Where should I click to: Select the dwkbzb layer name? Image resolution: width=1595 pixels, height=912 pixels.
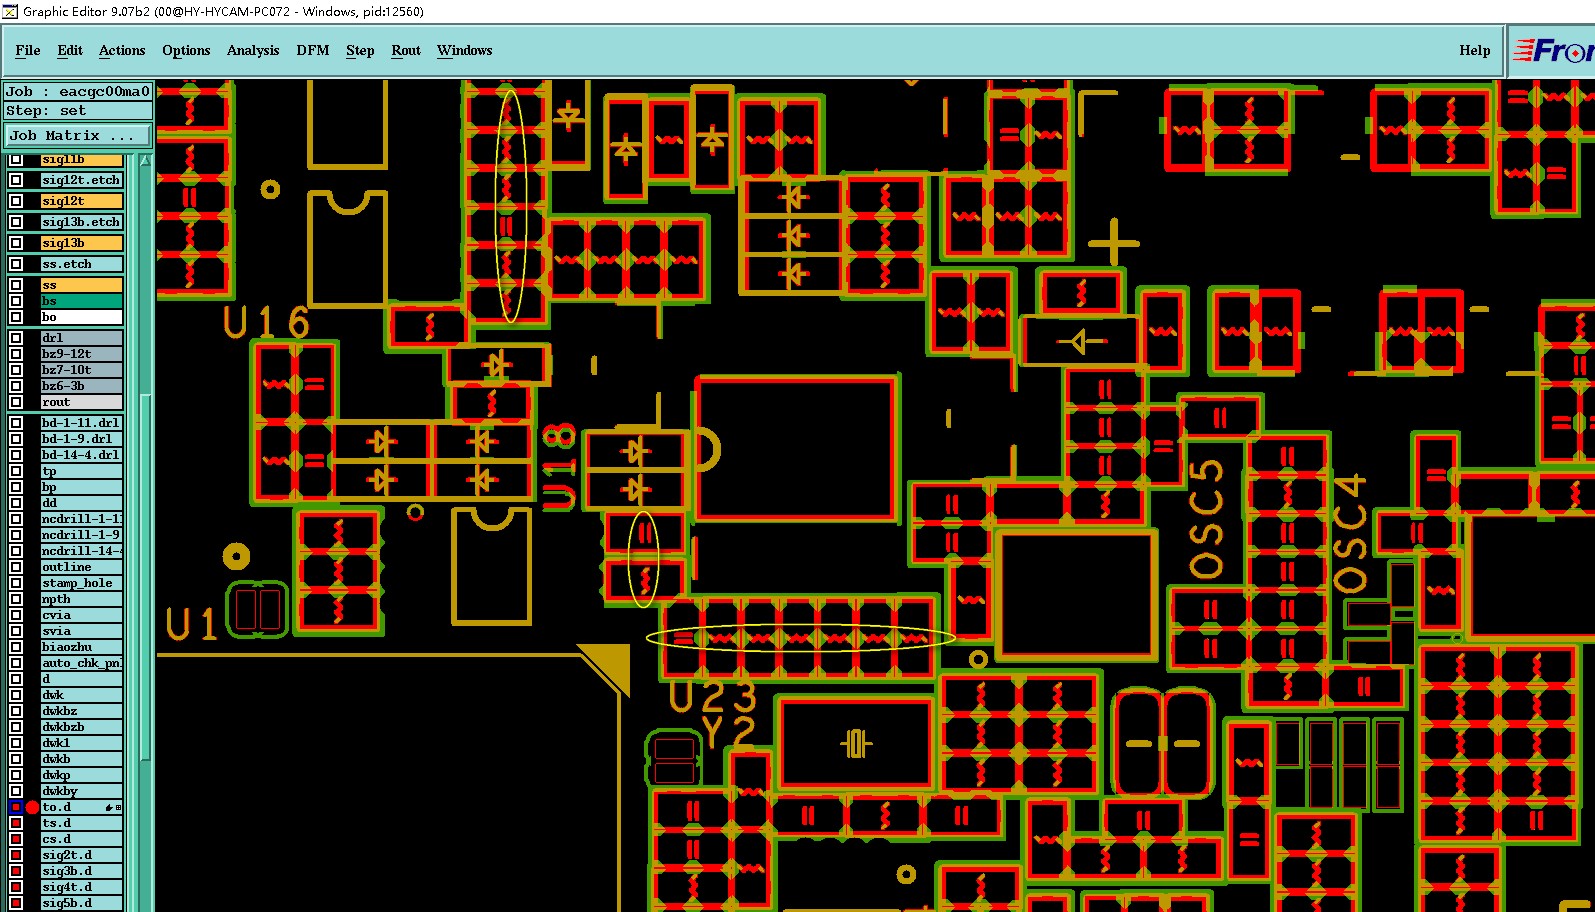[81, 727]
